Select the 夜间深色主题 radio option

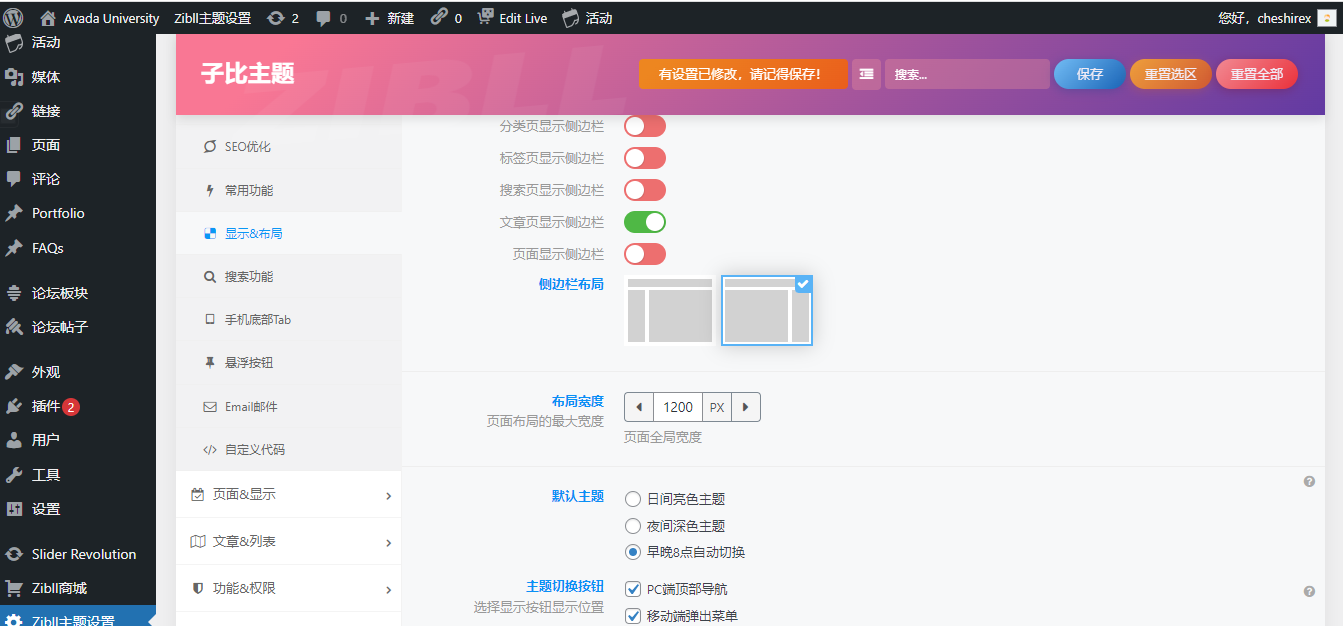point(633,526)
